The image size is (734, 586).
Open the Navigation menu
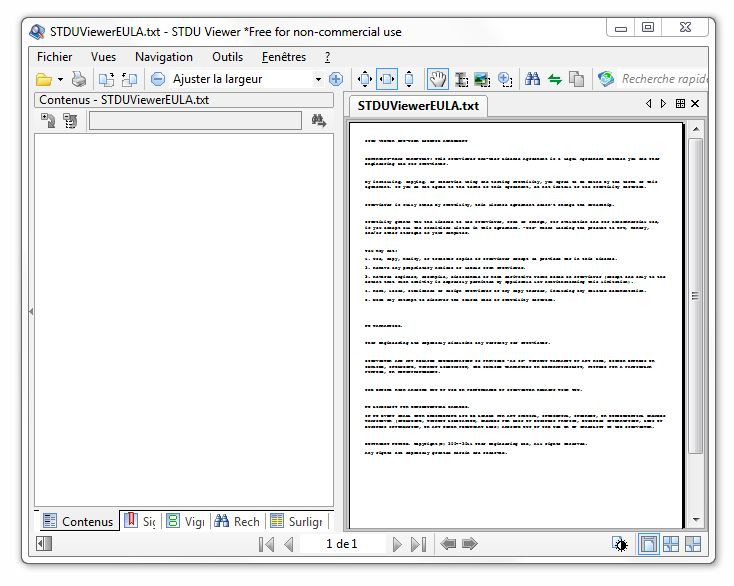click(x=164, y=57)
